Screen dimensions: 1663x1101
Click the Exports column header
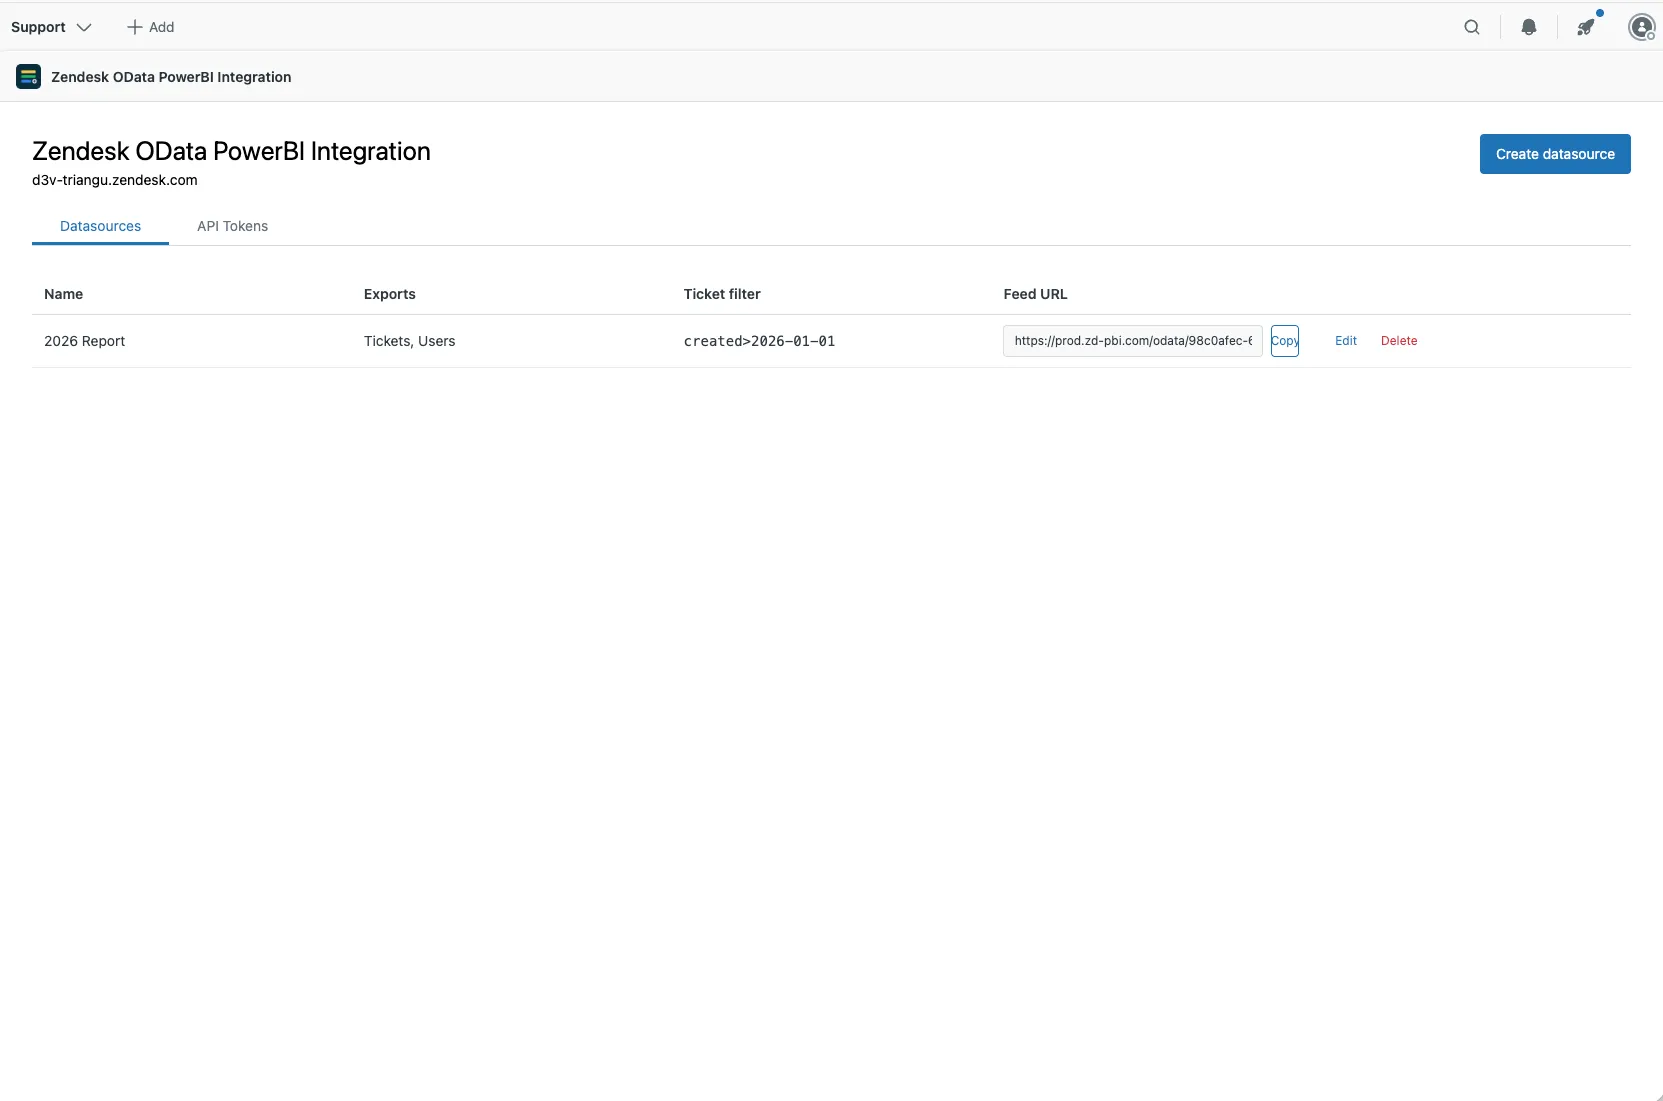coord(389,294)
